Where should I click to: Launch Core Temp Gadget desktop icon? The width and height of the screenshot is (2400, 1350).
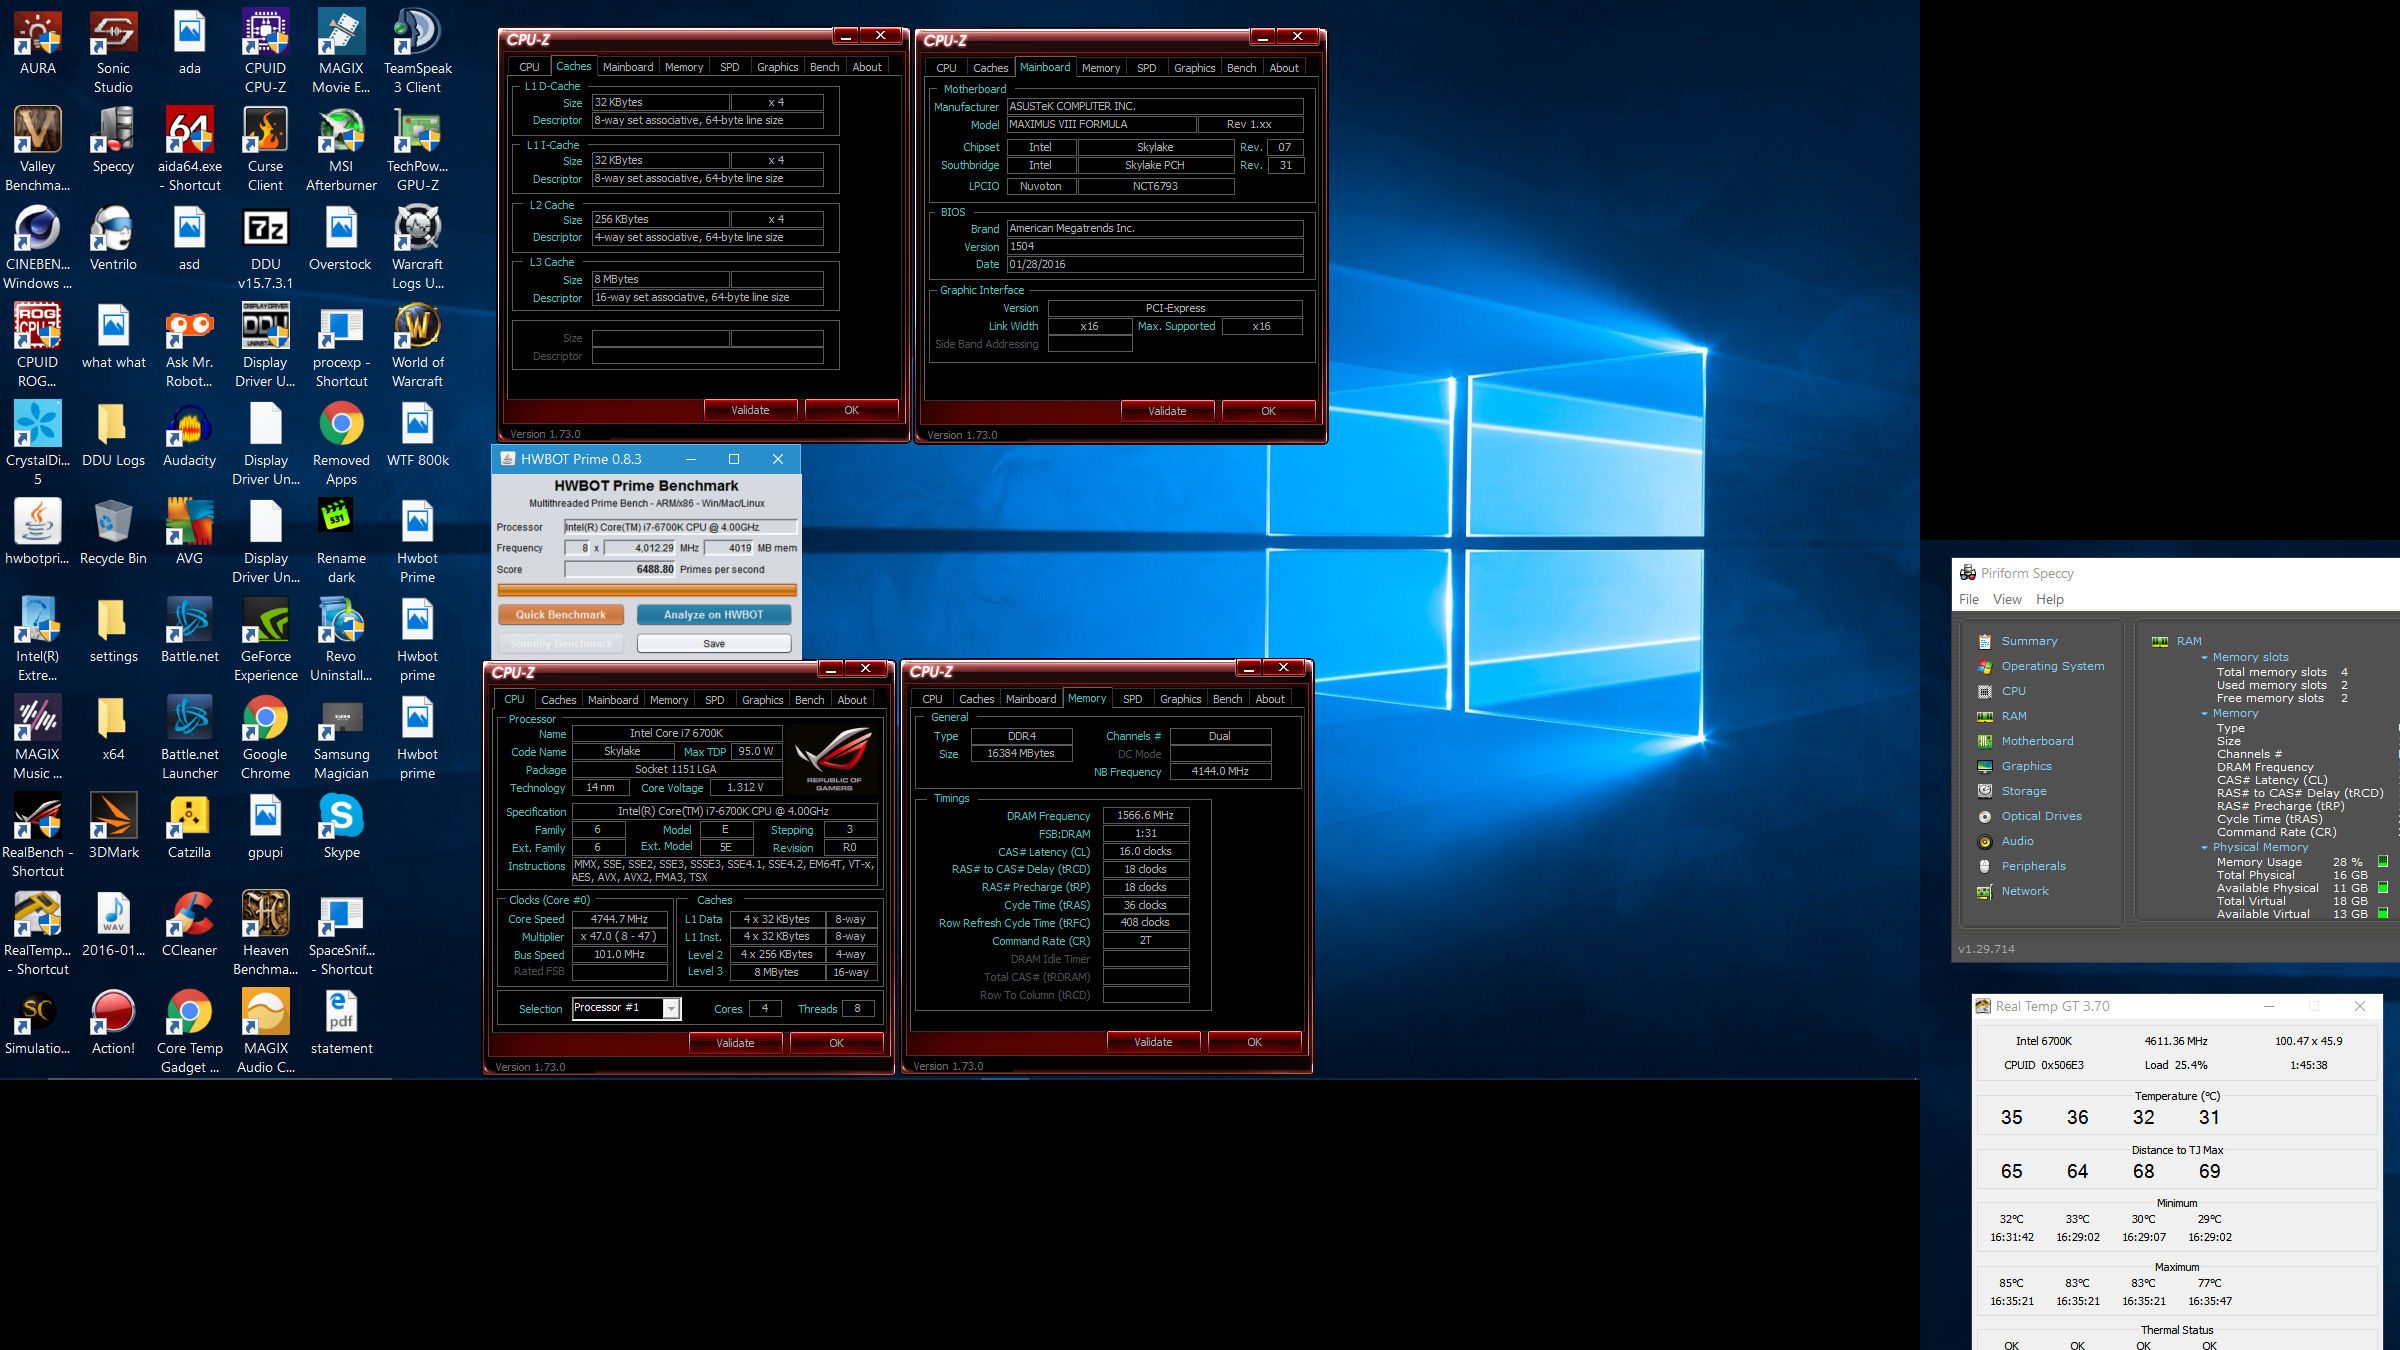point(189,1031)
